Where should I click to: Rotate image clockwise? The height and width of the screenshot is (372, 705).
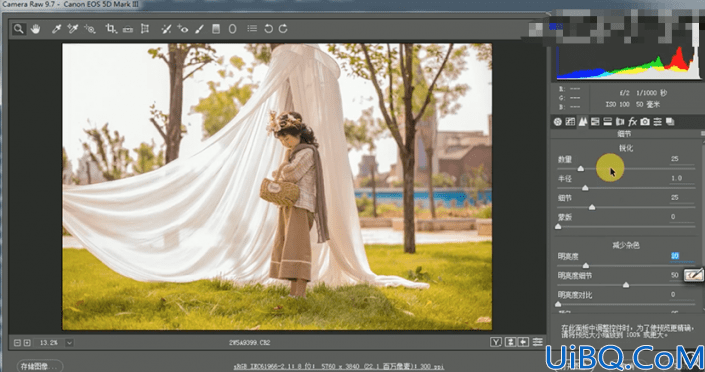pyautogui.click(x=283, y=29)
